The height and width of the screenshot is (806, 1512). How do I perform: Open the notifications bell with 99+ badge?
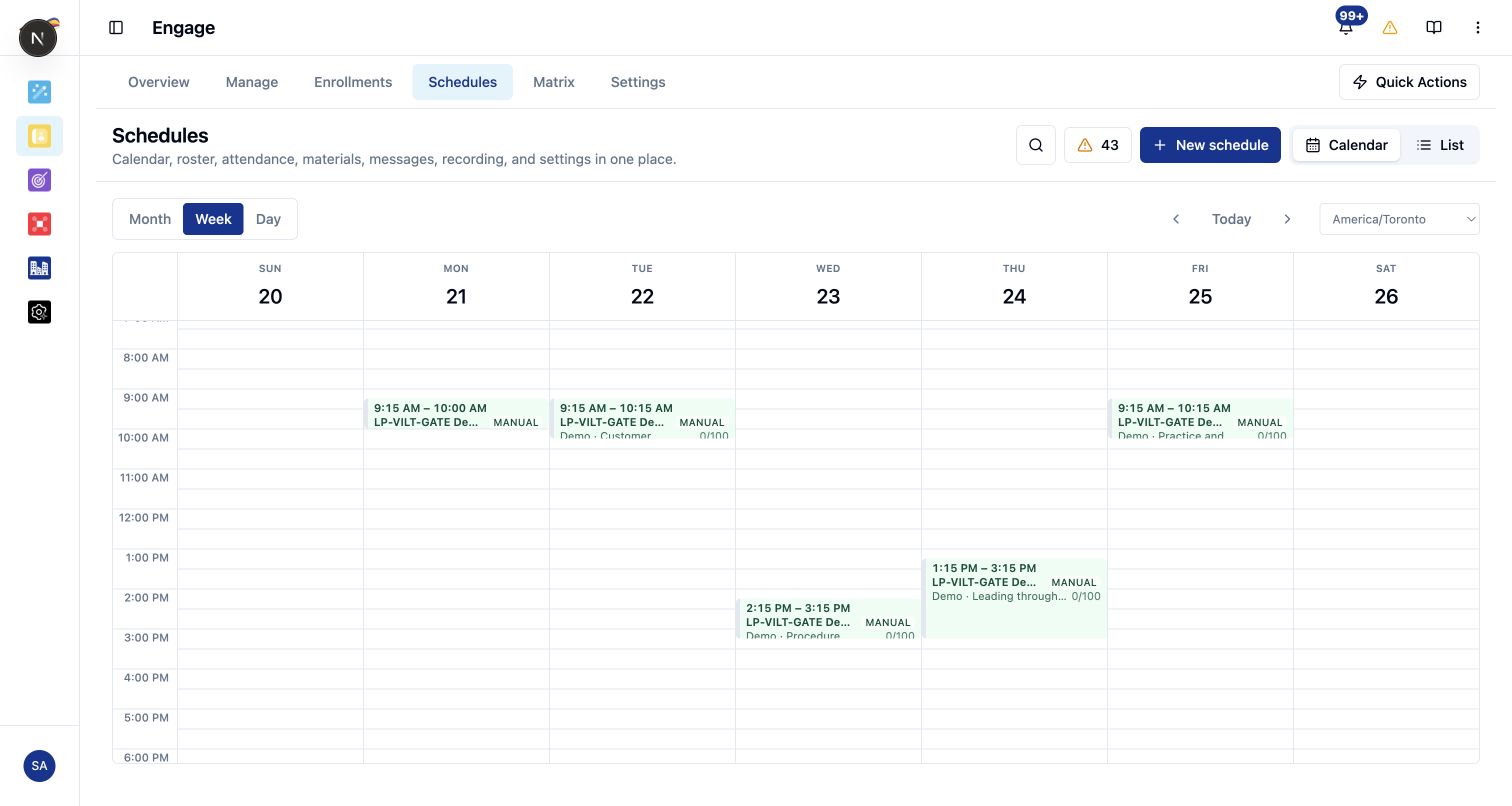(1346, 28)
